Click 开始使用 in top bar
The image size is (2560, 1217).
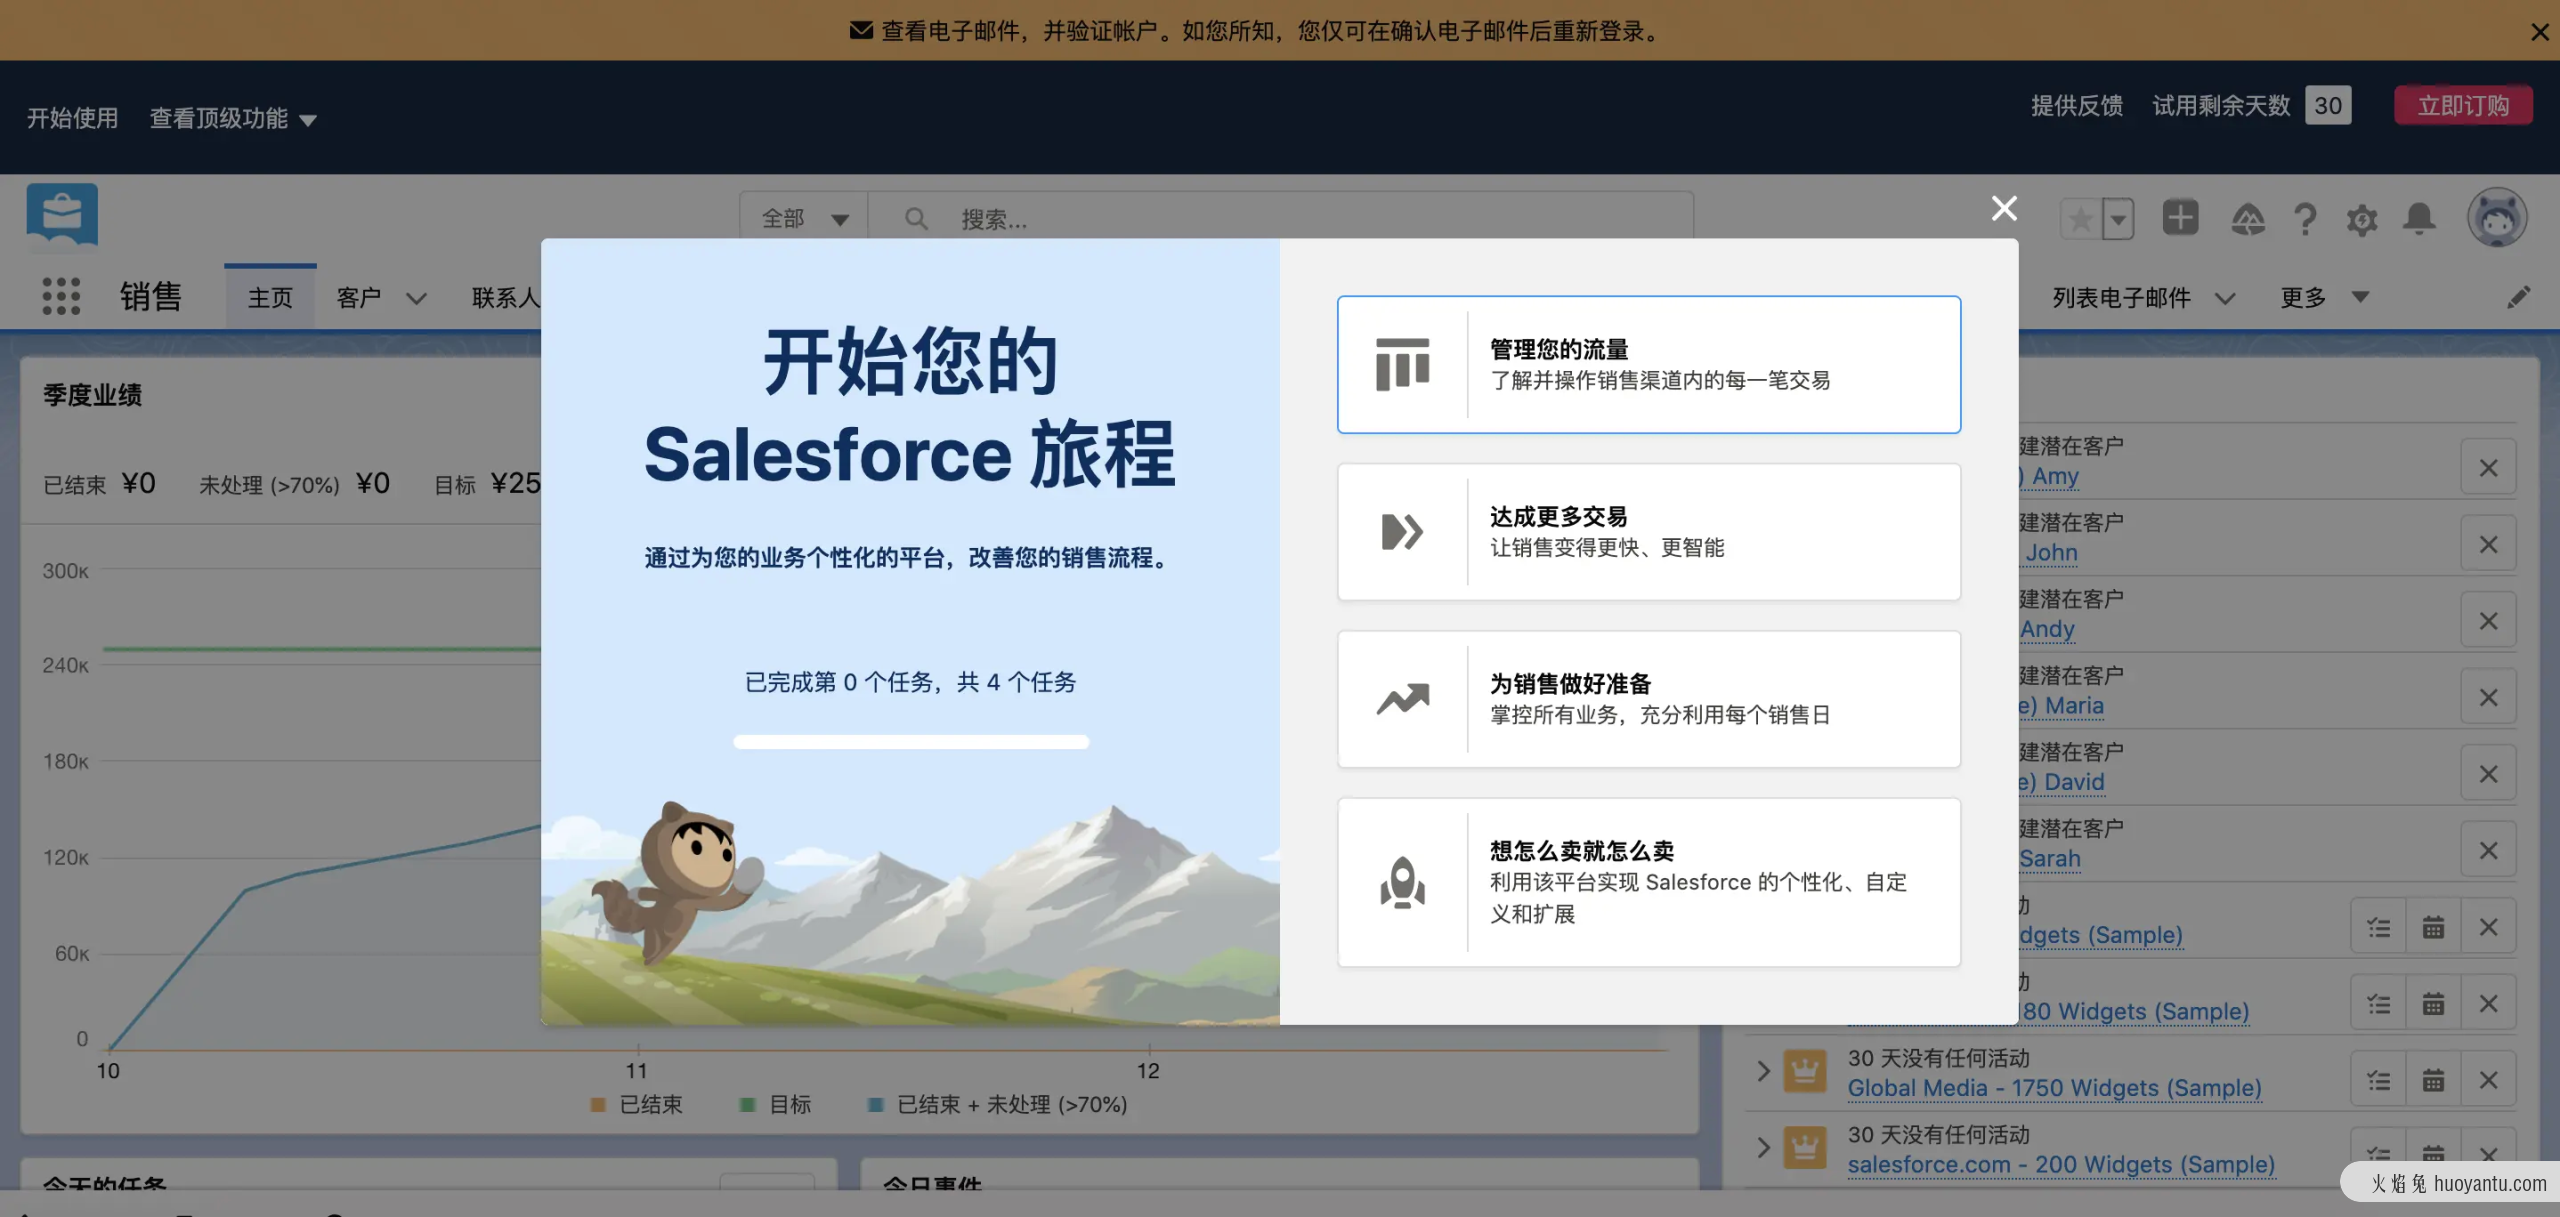(x=72, y=118)
